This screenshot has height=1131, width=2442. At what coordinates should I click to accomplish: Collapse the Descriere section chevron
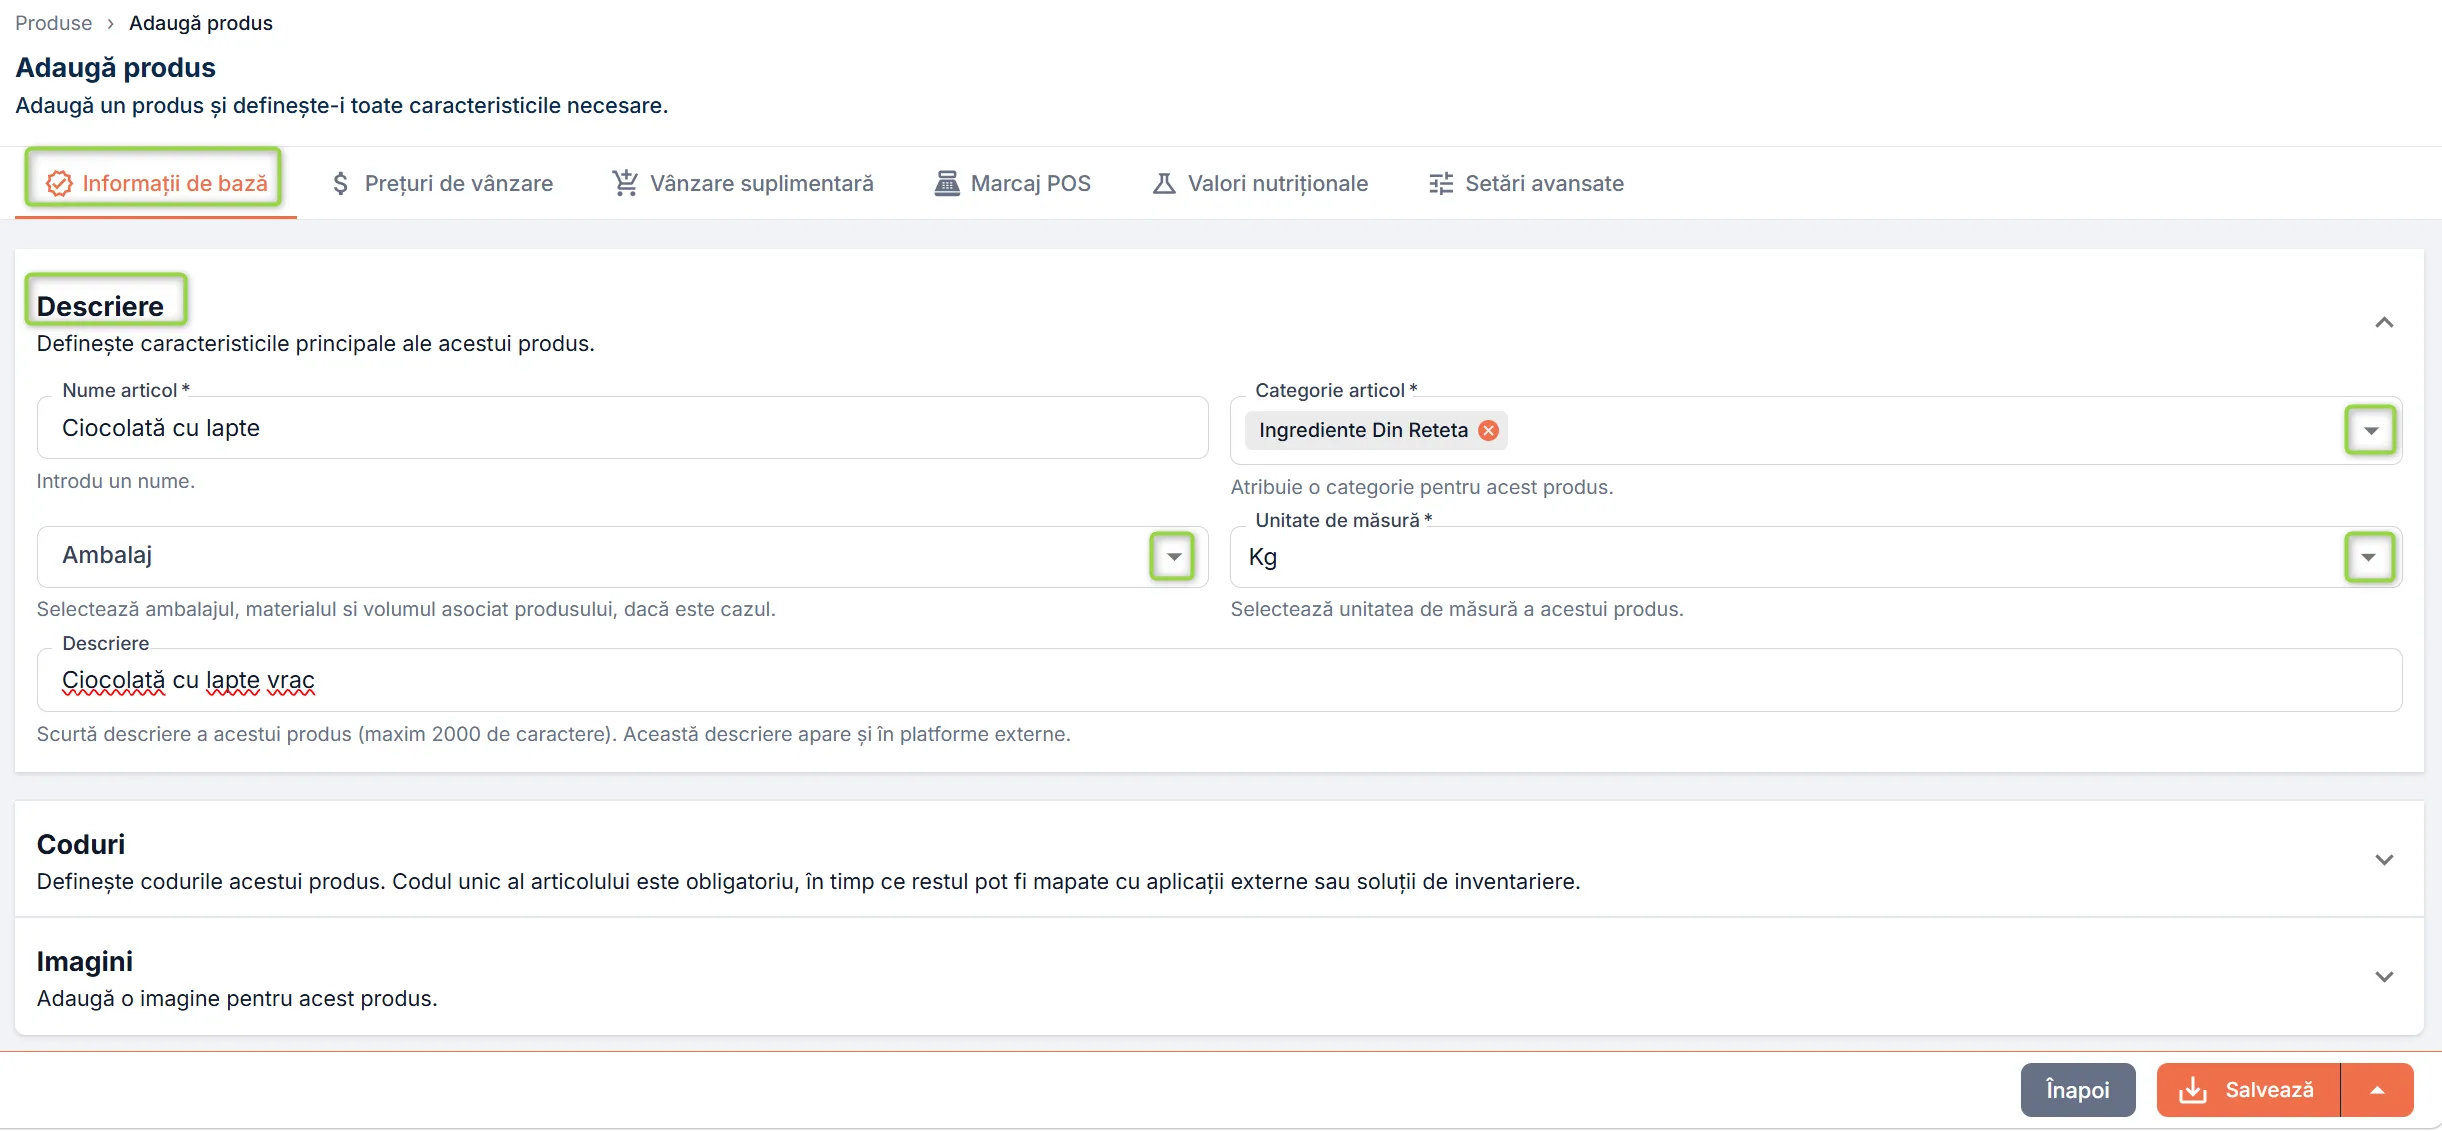click(x=2384, y=322)
